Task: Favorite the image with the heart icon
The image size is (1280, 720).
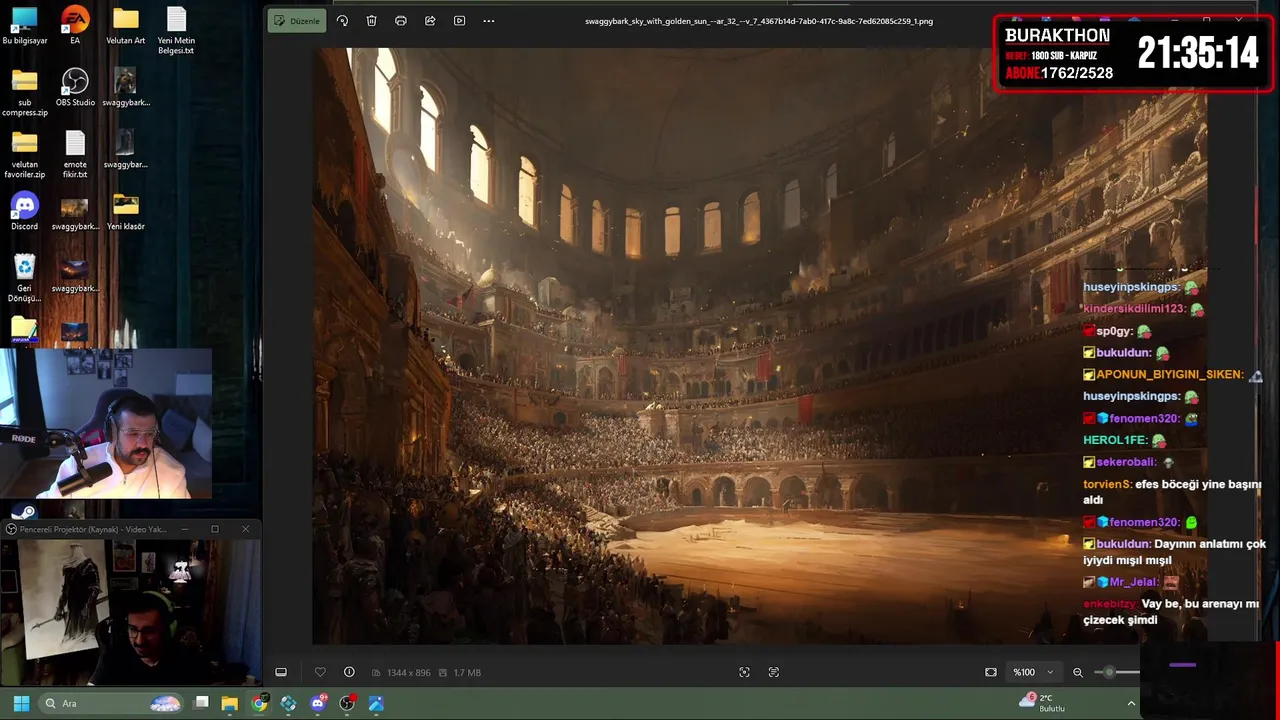Action: [x=320, y=672]
